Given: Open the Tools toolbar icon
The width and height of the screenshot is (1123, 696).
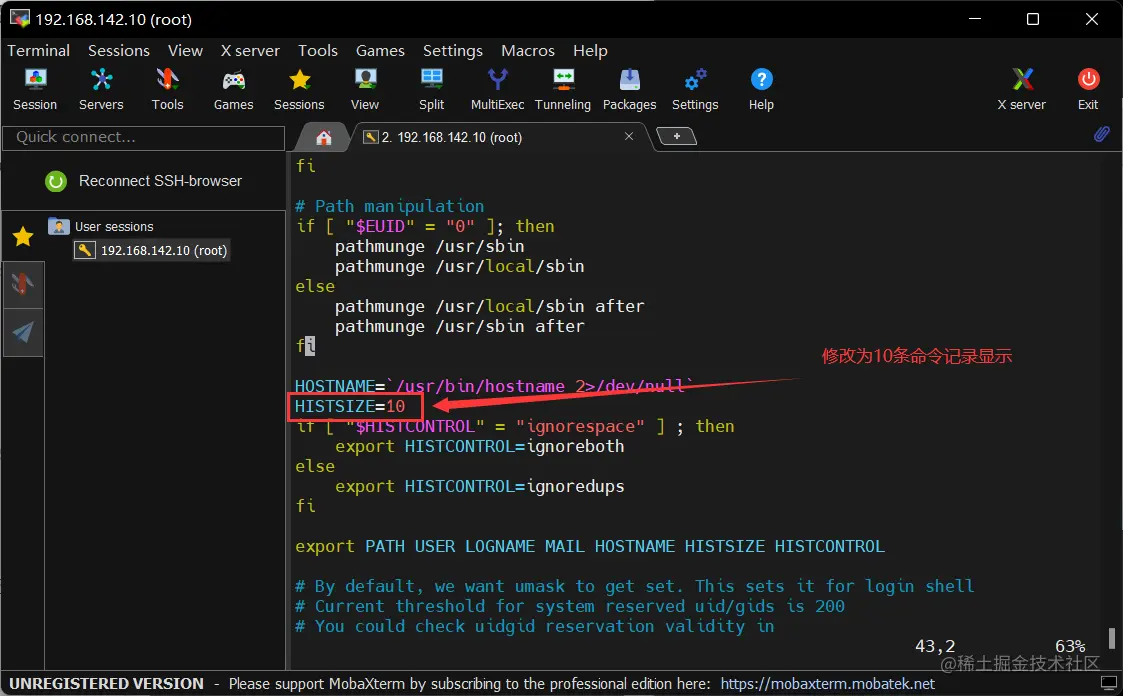Looking at the screenshot, I should point(167,90).
